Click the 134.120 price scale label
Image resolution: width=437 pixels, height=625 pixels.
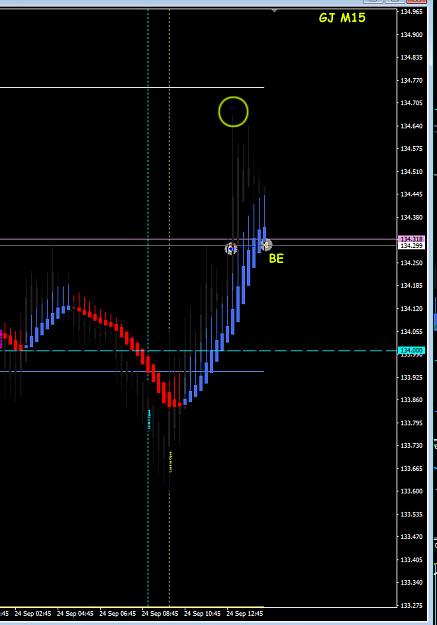(x=411, y=309)
